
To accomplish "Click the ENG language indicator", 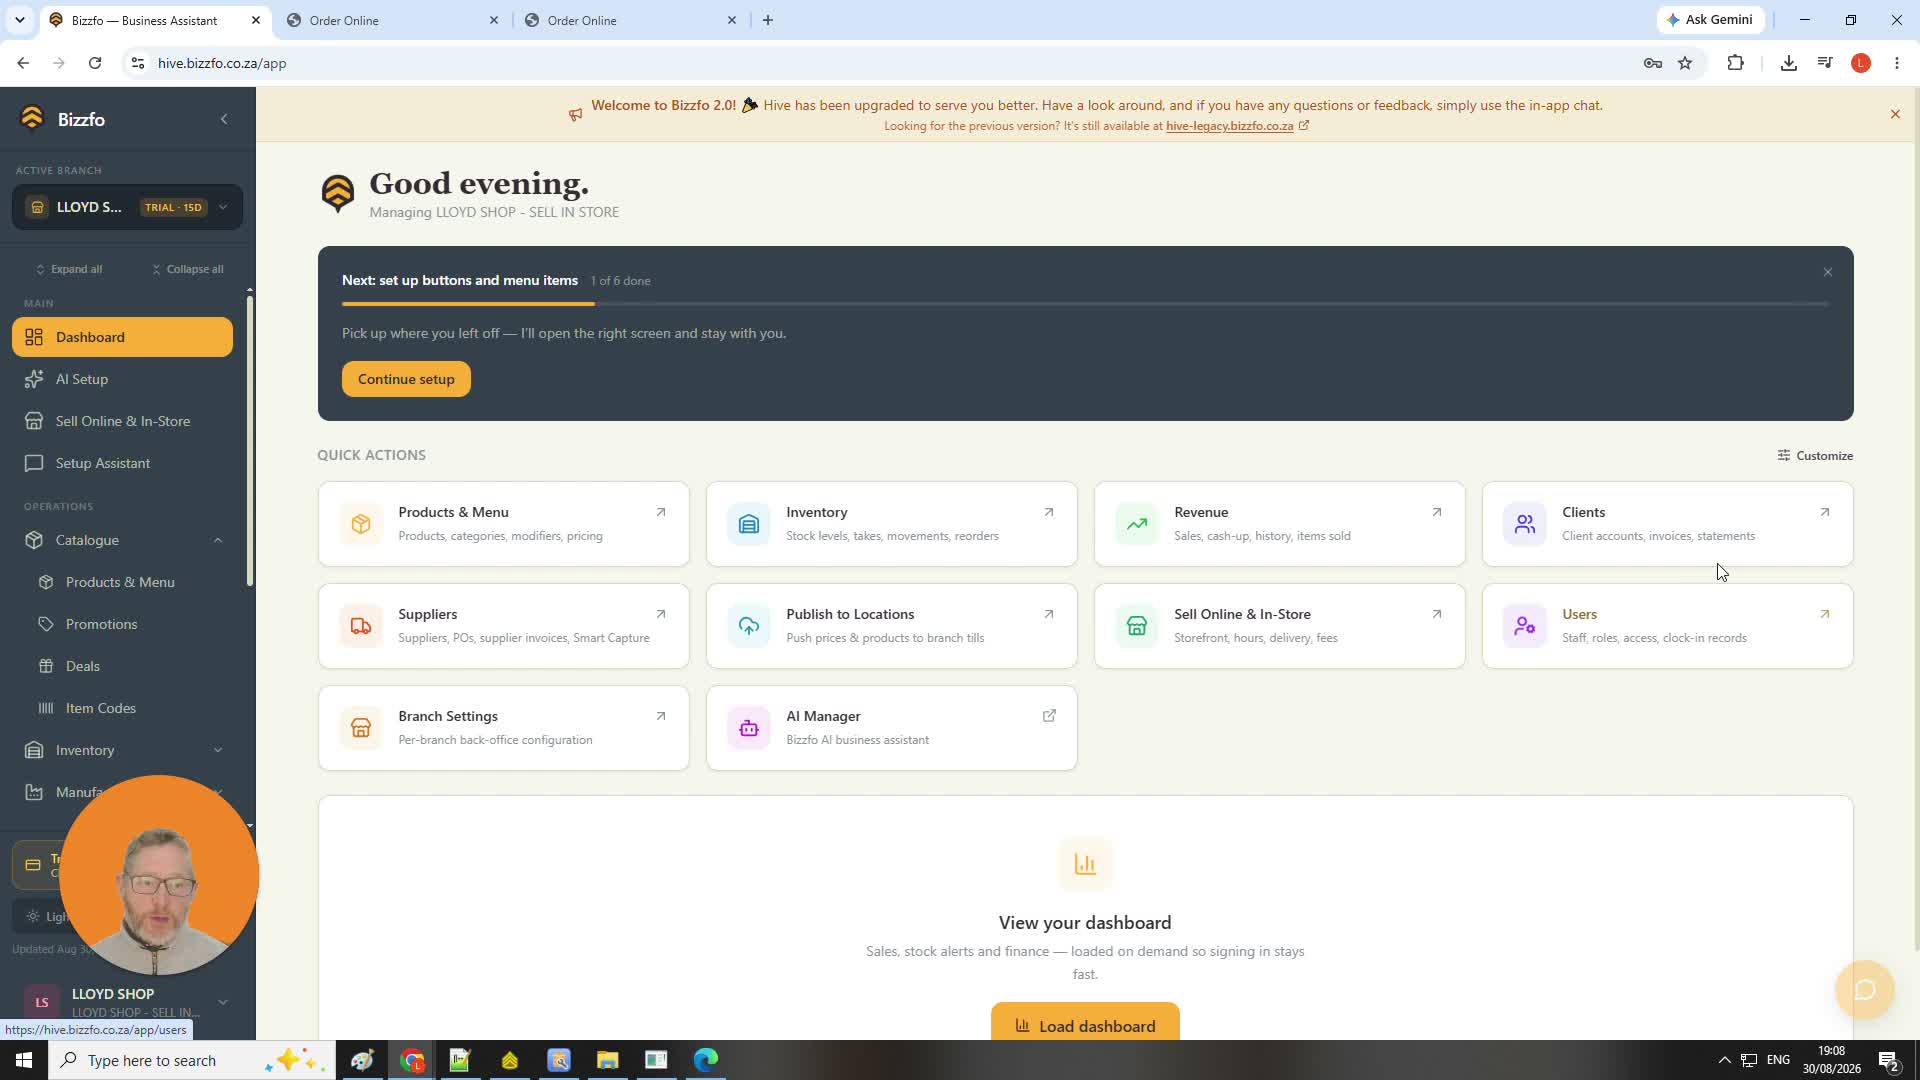I will pyautogui.click(x=1778, y=1060).
